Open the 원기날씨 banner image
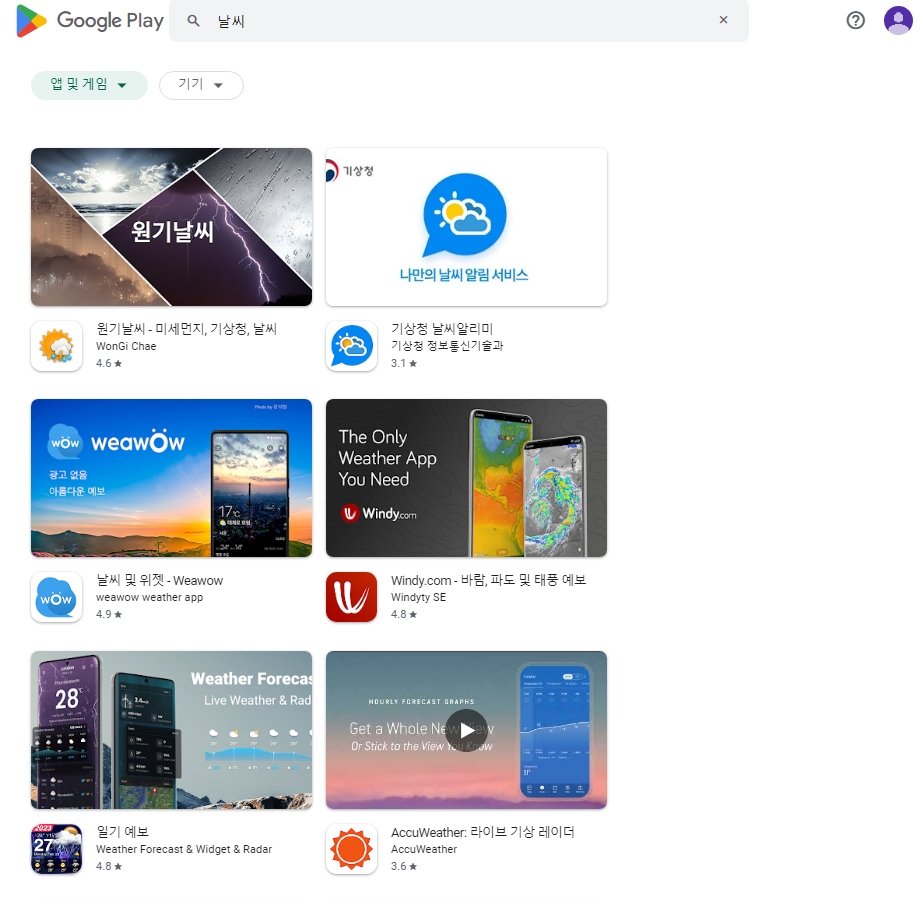Image resolution: width=921 pixels, height=901 pixels. [172, 227]
